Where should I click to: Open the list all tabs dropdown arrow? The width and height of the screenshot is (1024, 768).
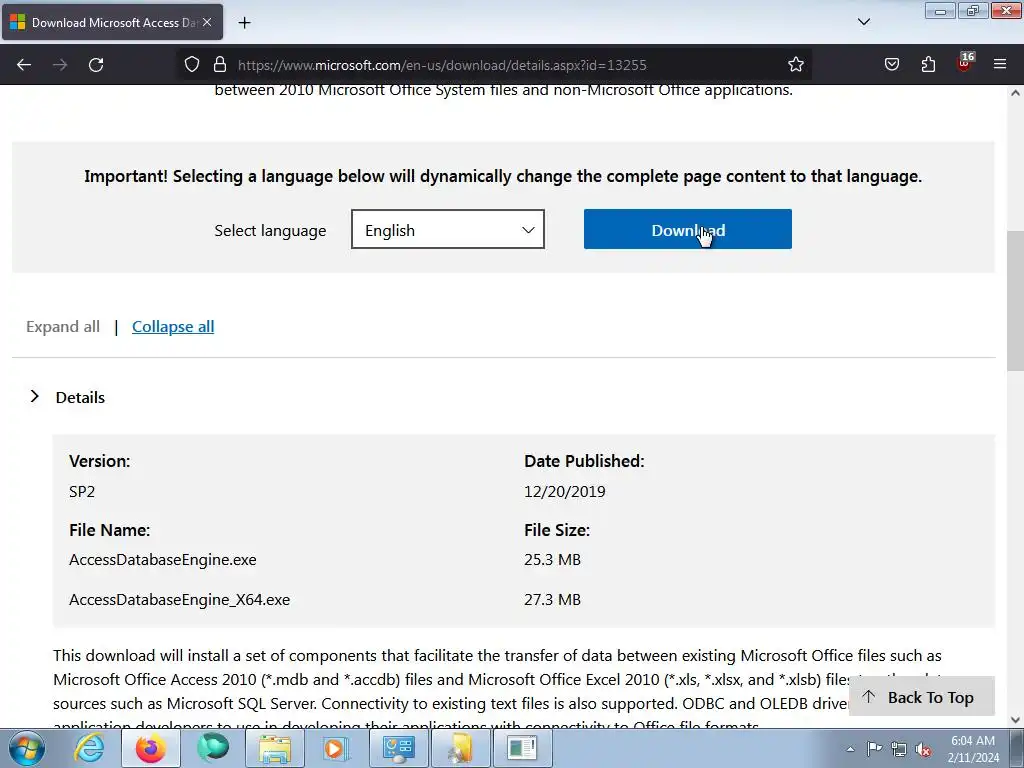coord(864,22)
